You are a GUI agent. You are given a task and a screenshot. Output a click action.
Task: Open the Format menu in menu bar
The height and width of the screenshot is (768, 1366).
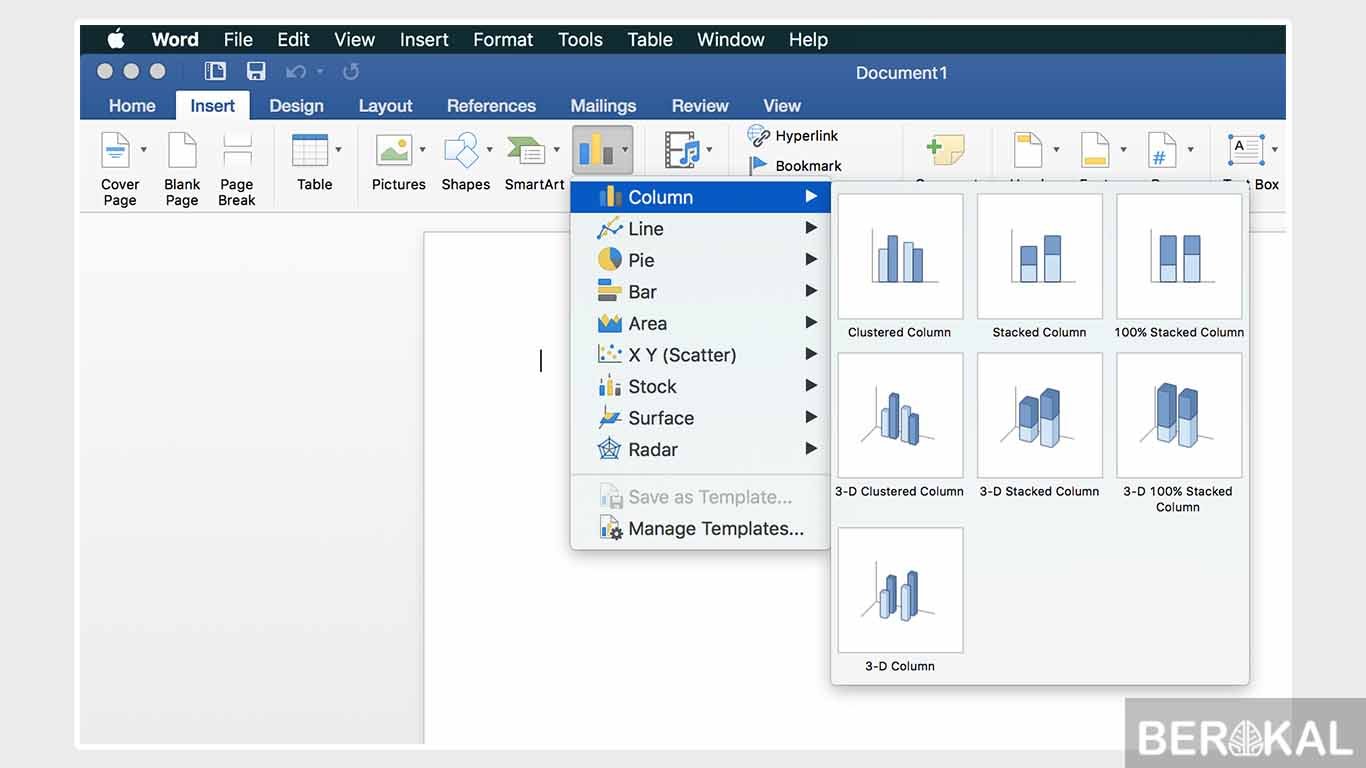coord(503,39)
